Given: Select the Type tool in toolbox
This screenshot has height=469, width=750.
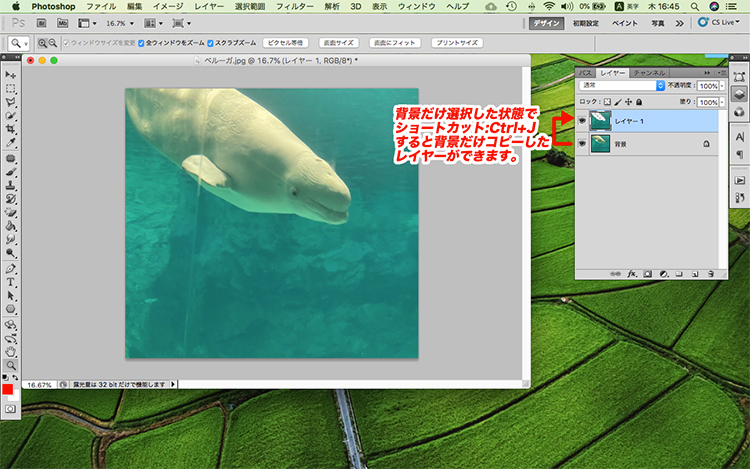Looking at the screenshot, I should (x=11, y=282).
